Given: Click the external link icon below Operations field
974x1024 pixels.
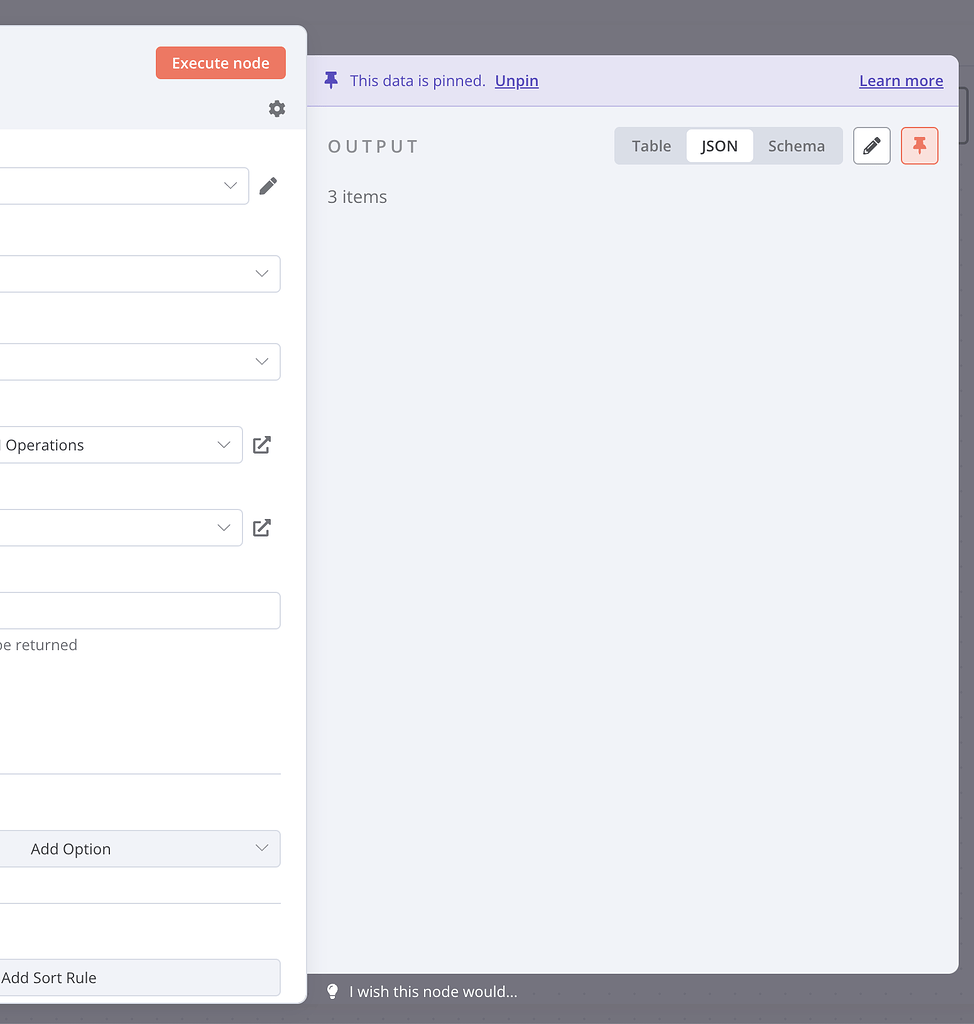Looking at the screenshot, I should point(261,527).
